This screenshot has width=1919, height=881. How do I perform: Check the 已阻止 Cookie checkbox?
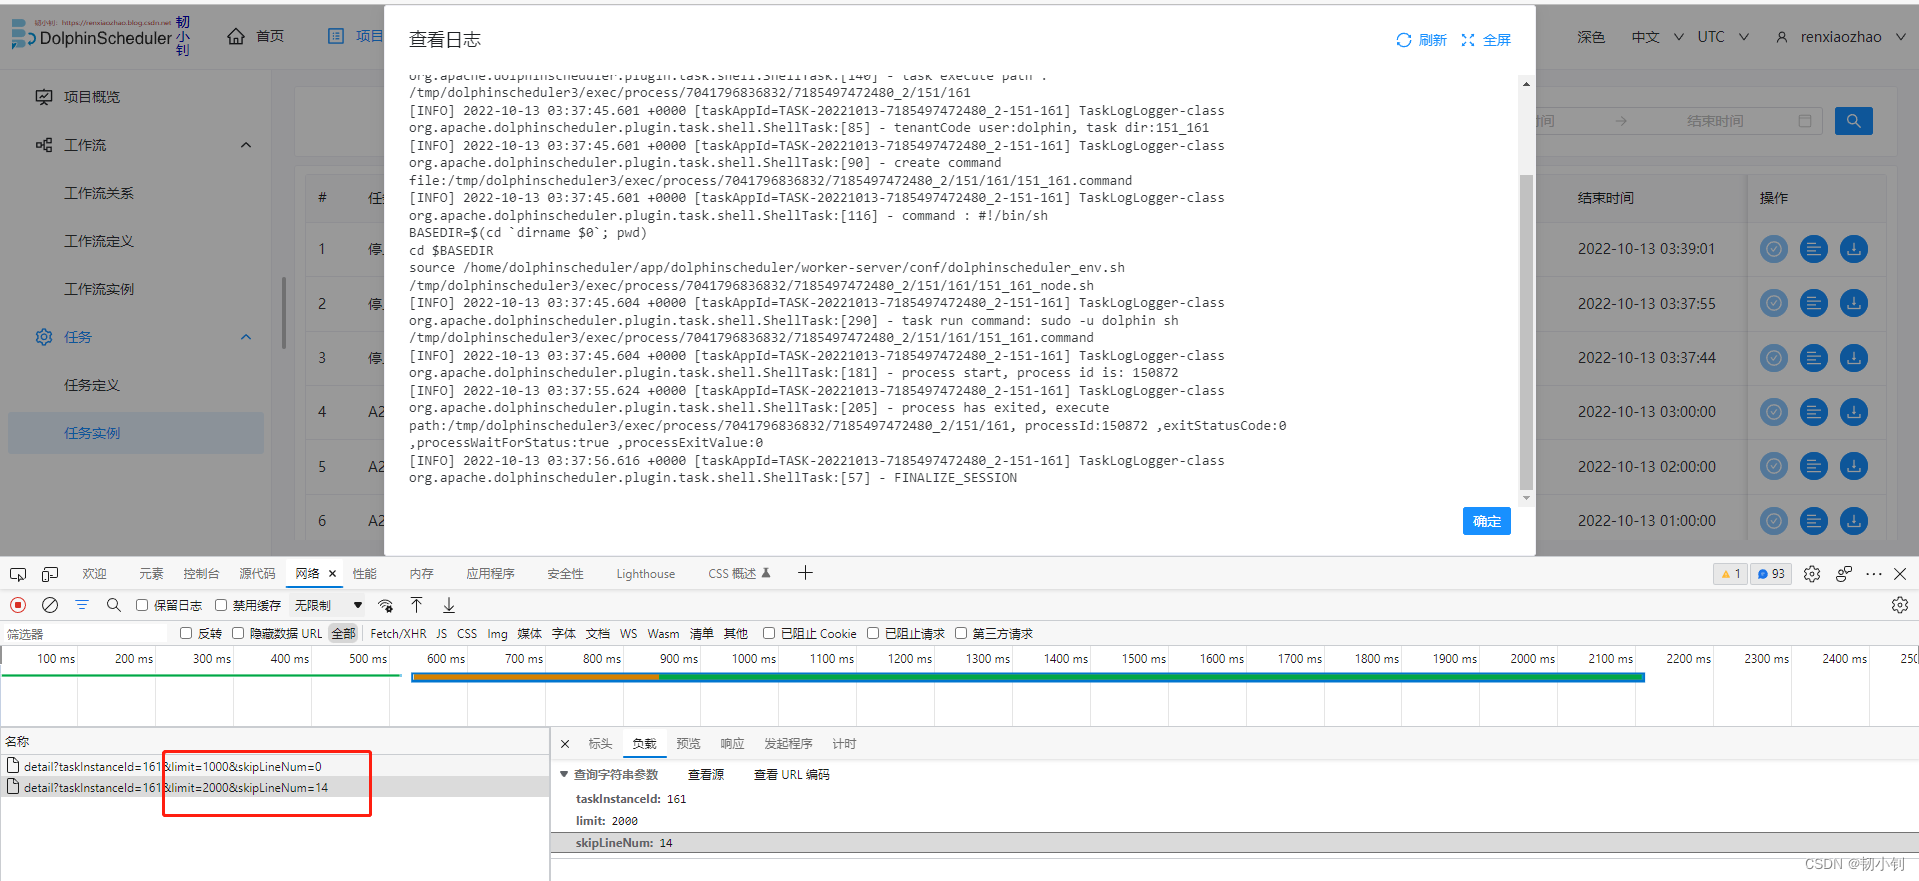pos(769,633)
